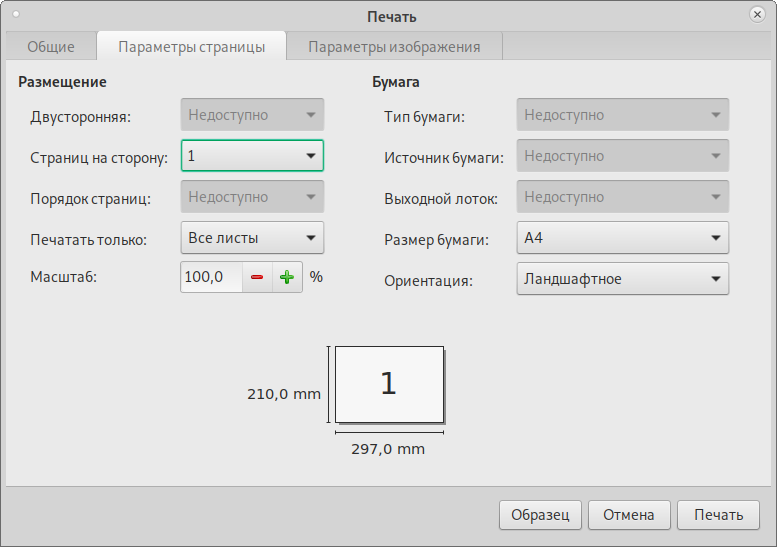Image resolution: width=777 pixels, height=547 pixels.
Task: Click the green plus icon for Масштаб
Action: (x=287, y=277)
